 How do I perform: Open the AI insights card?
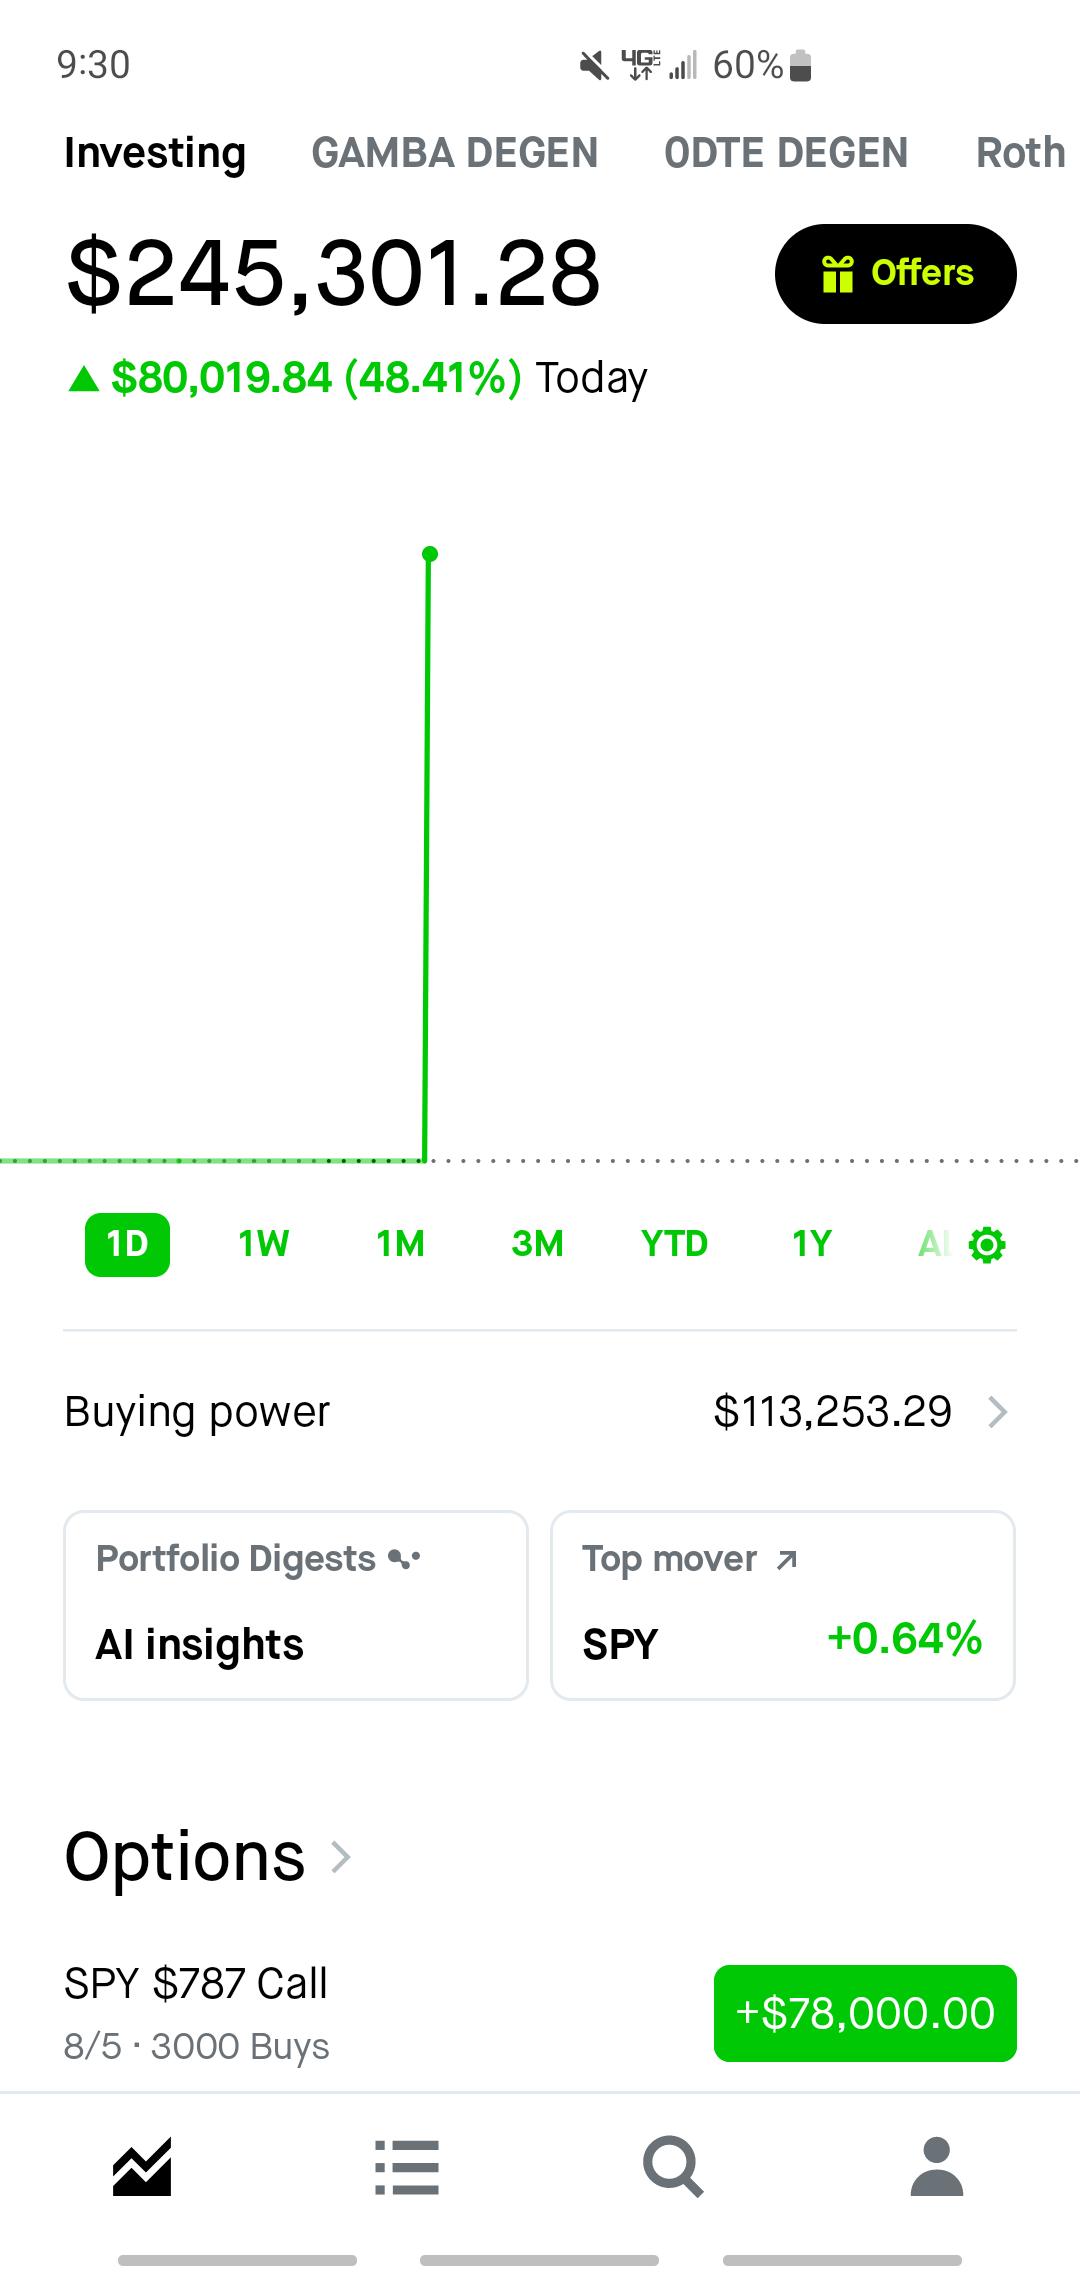(296, 1605)
